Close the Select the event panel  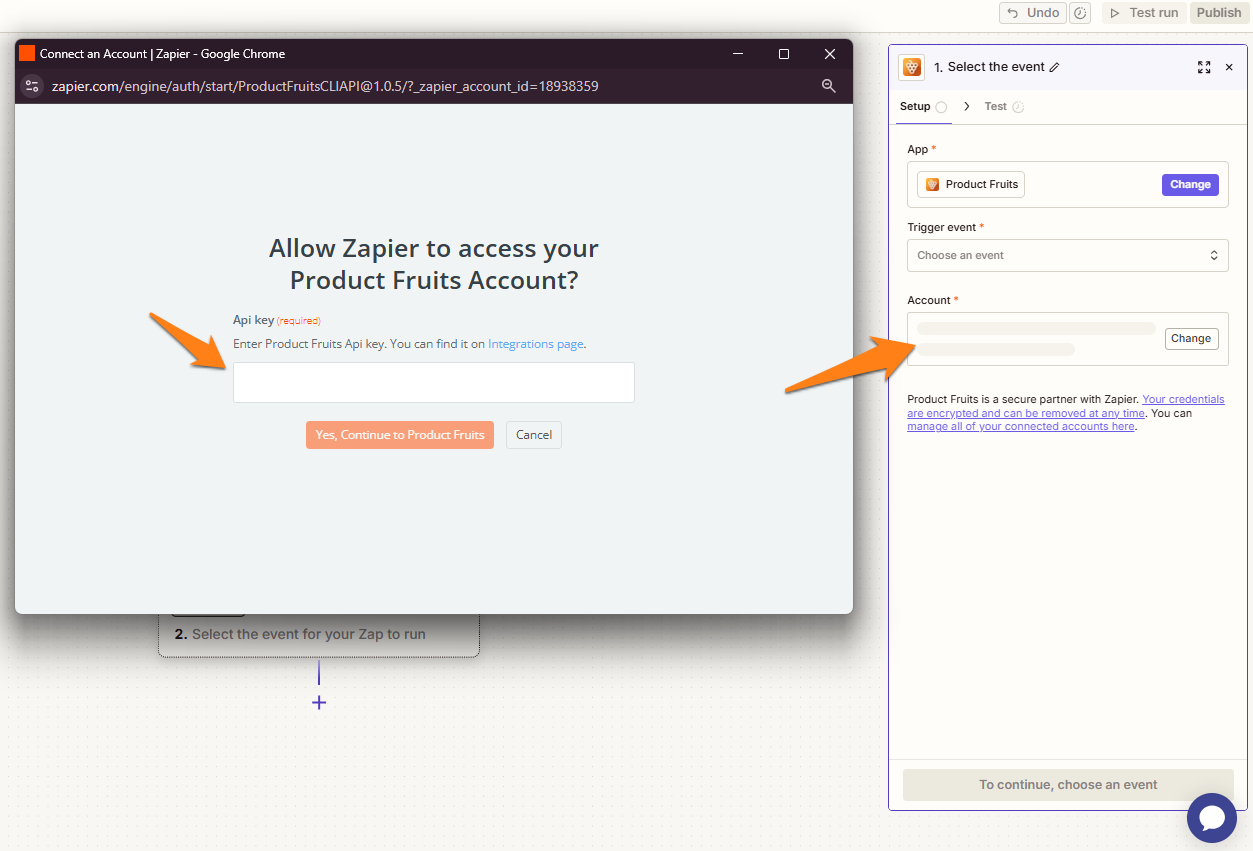(x=1229, y=67)
